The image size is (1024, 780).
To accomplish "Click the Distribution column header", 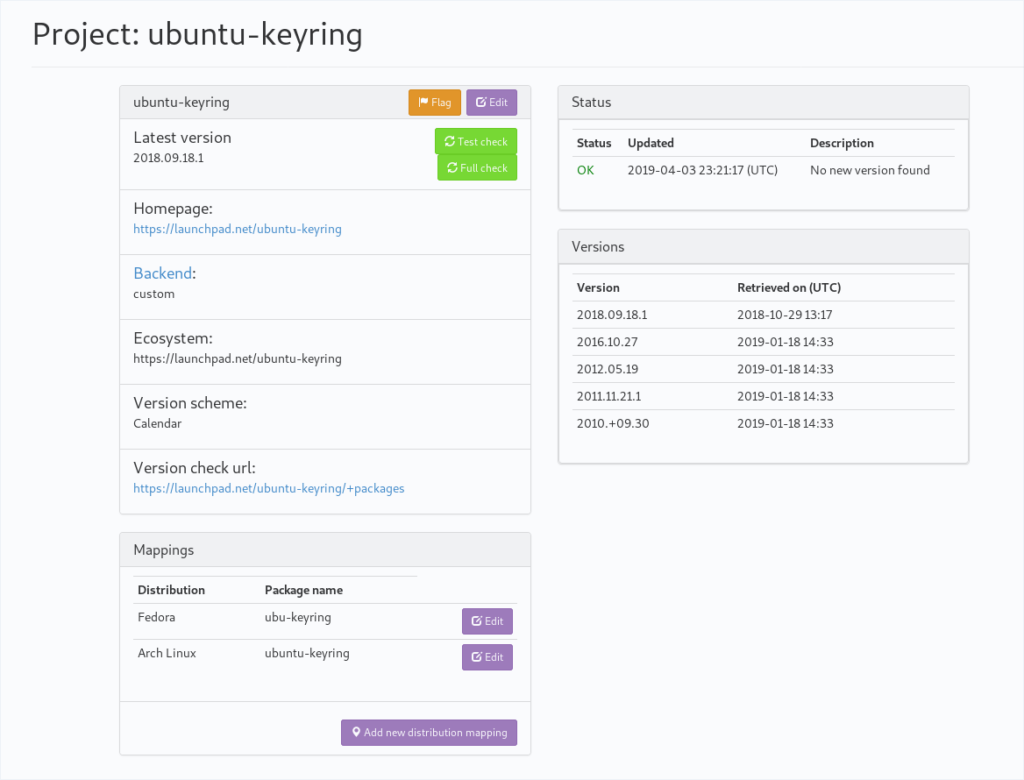I will pos(171,590).
